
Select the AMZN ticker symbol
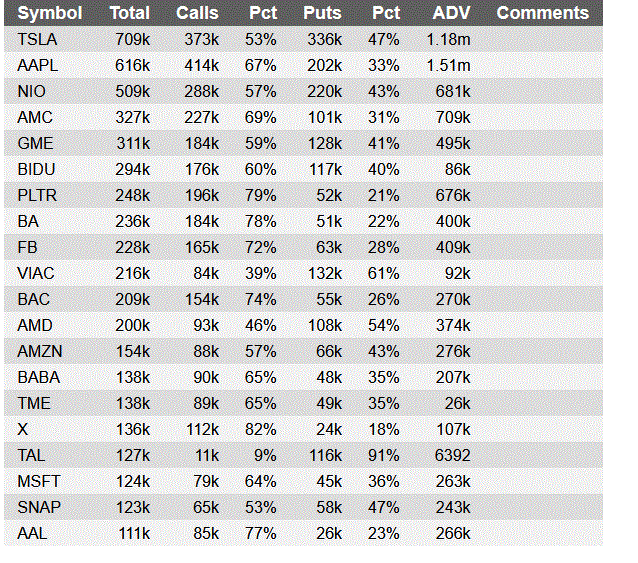click(x=39, y=351)
